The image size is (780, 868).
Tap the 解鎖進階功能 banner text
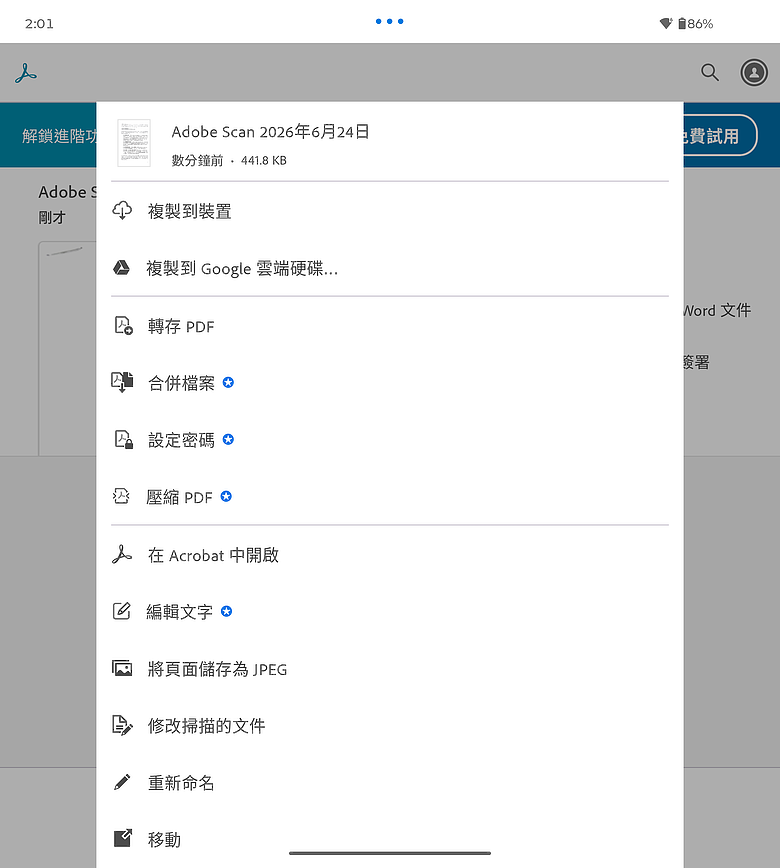coord(59,136)
